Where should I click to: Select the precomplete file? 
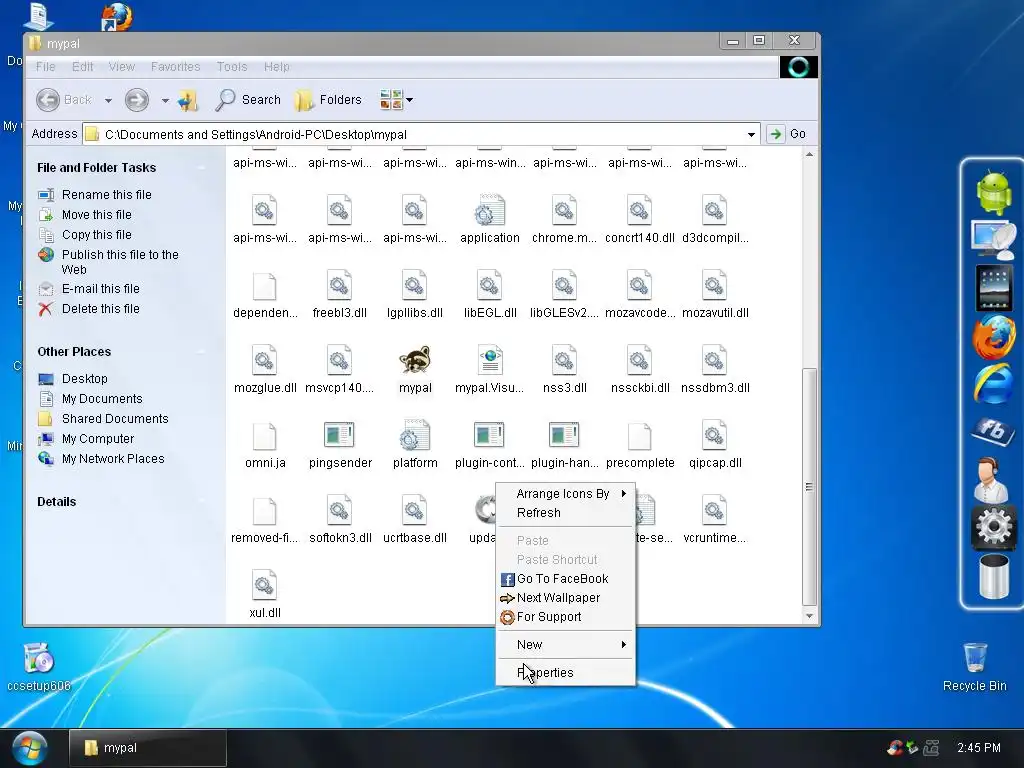639,436
